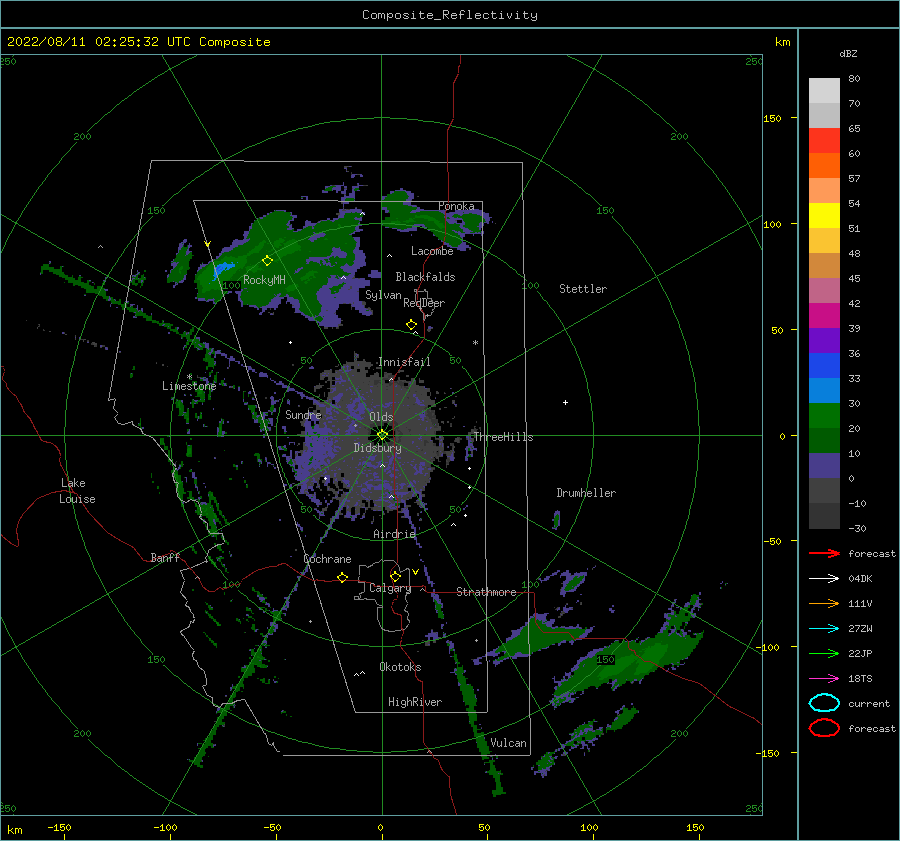The width and height of the screenshot is (900, 841).
Task: Click the ThreeHills city label
Action: 503,437
